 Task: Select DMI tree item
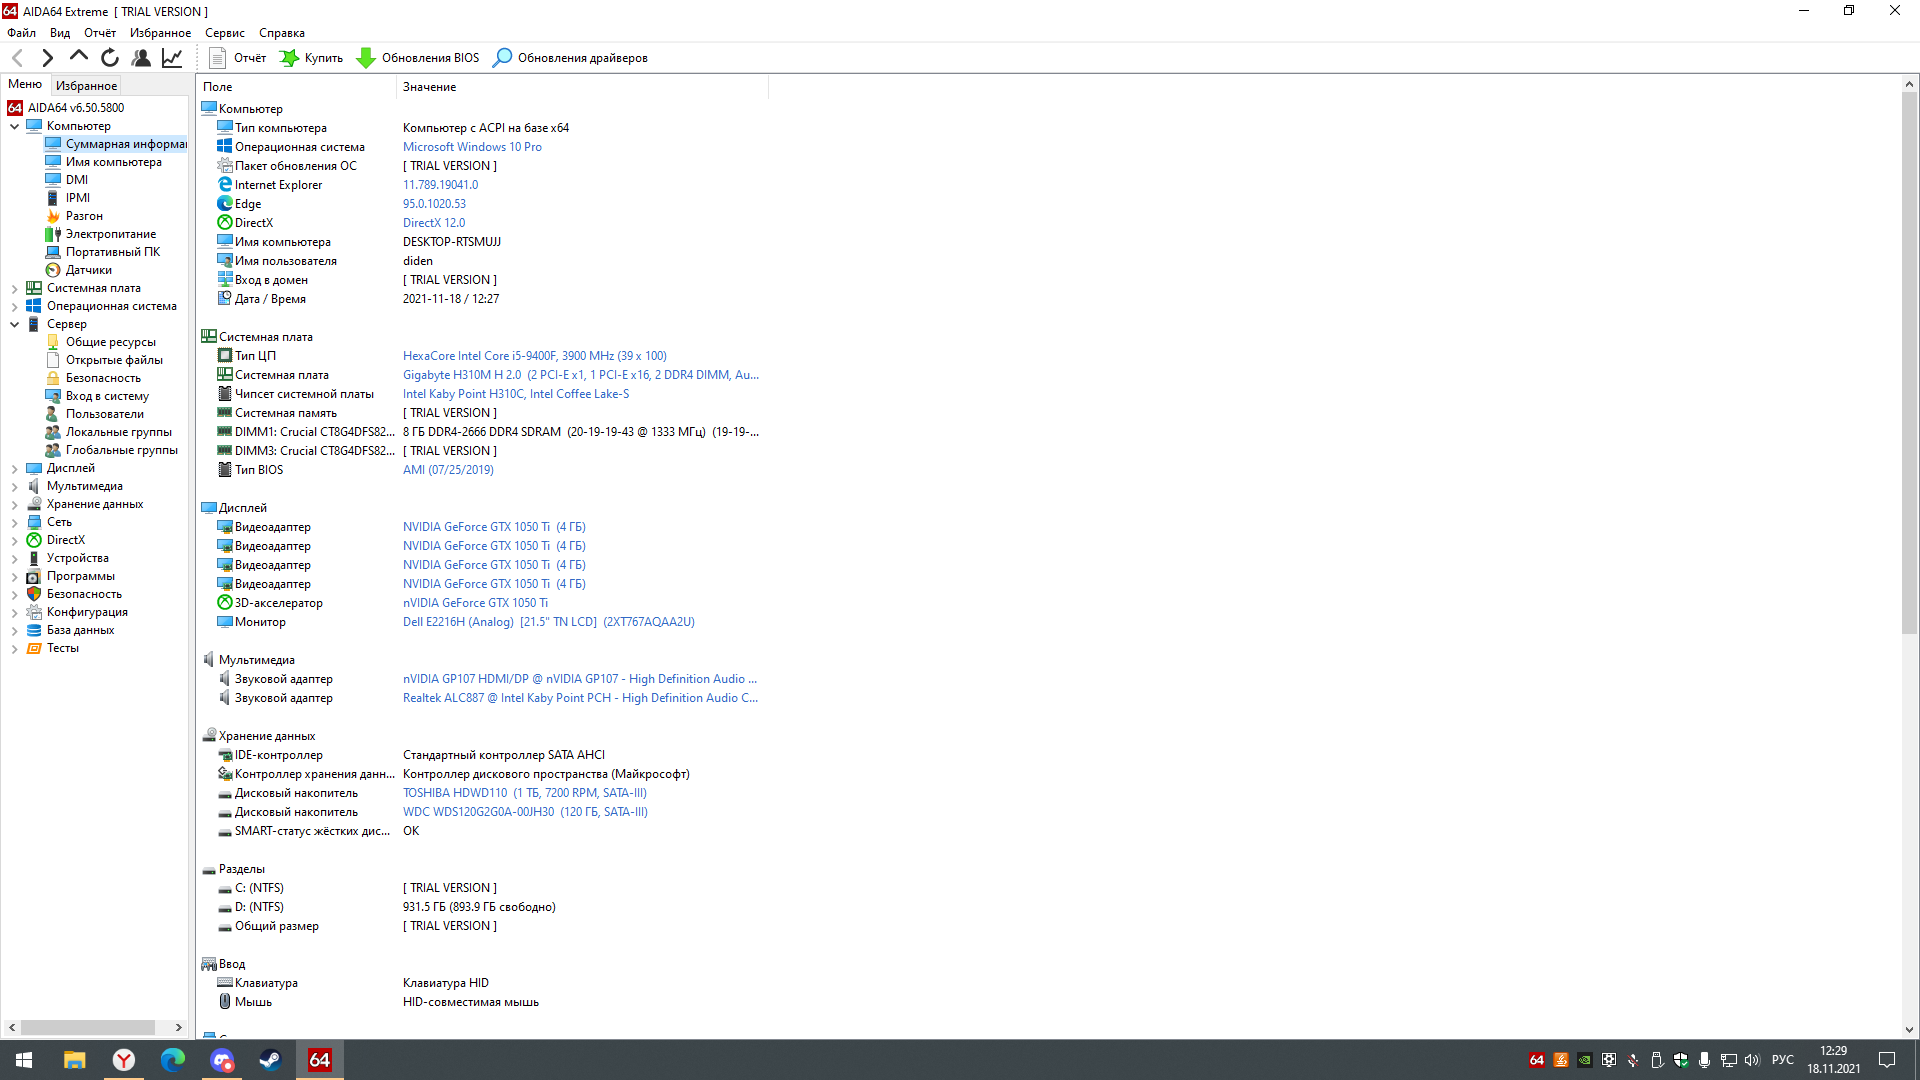pyautogui.click(x=67, y=180)
